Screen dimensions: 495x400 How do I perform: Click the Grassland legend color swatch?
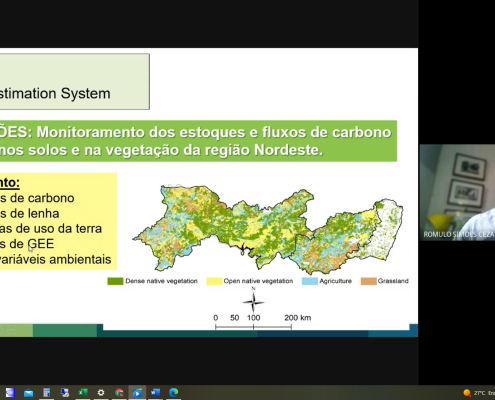[368, 281]
